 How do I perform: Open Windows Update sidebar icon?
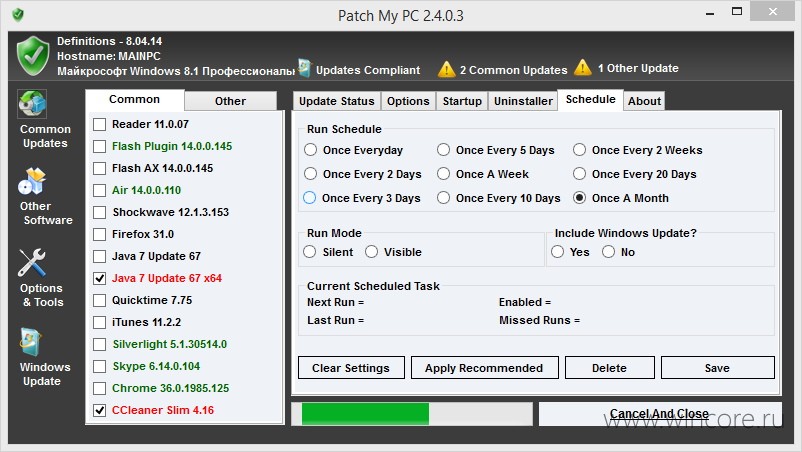coord(31,342)
